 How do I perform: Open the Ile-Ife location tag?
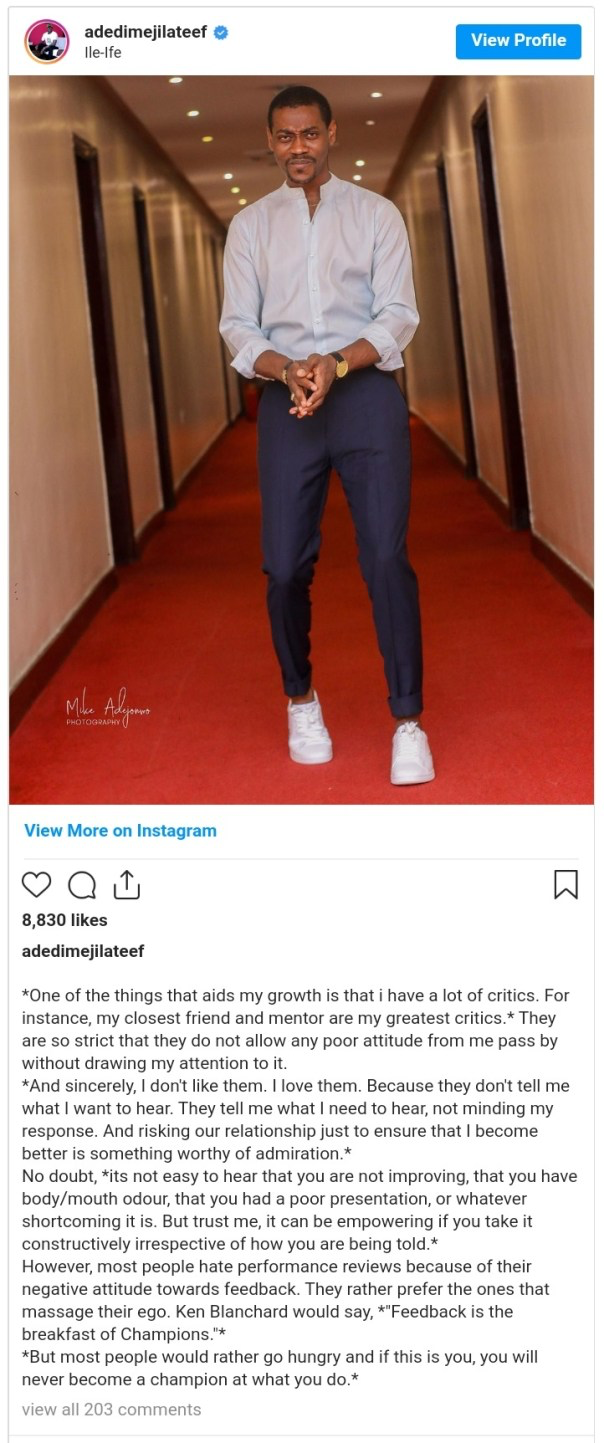click(103, 52)
